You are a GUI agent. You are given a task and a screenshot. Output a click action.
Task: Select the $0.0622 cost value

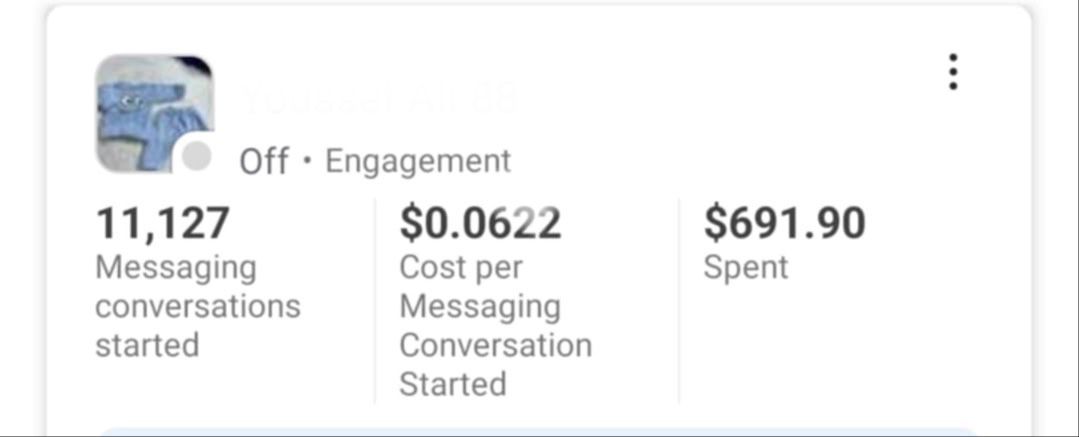click(x=480, y=223)
